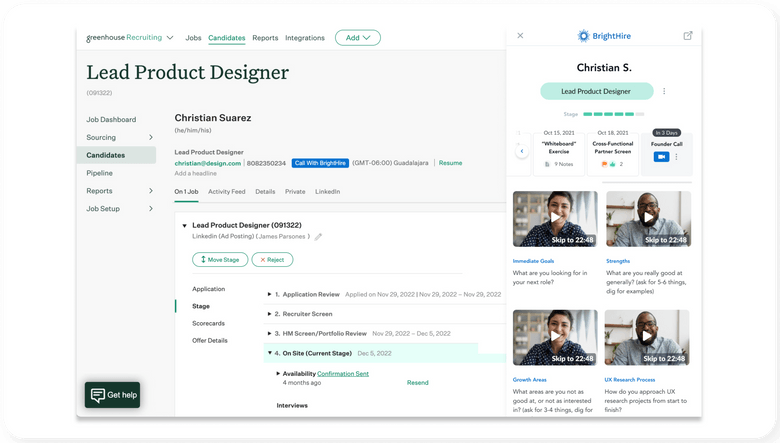780x443 pixels.
Task: Open Jobs in top navigation
Action: (193, 38)
